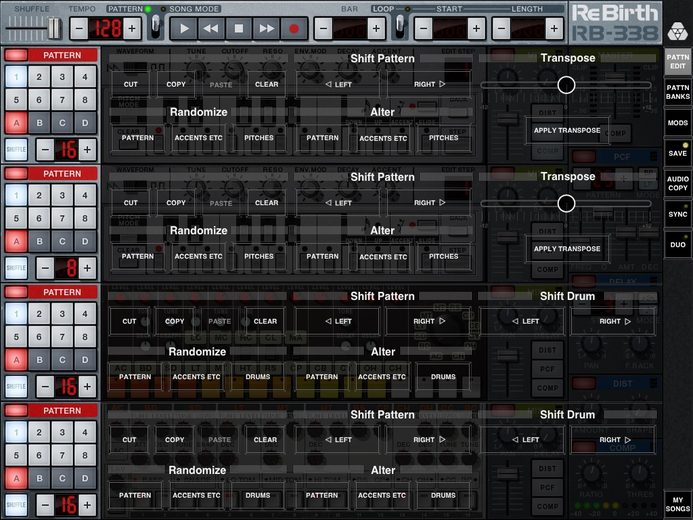
Task: Open the Mods tab
Action: point(678,123)
